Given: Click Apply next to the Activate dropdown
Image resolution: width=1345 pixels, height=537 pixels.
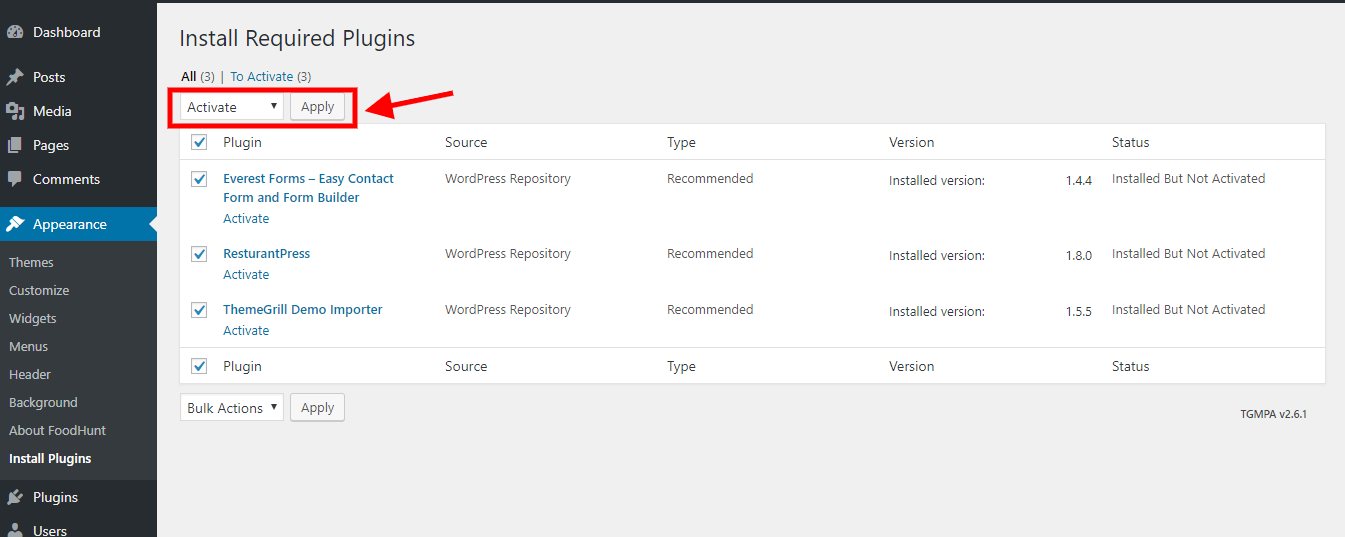Looking at the screenshot, I should click(x=318, y=107).
